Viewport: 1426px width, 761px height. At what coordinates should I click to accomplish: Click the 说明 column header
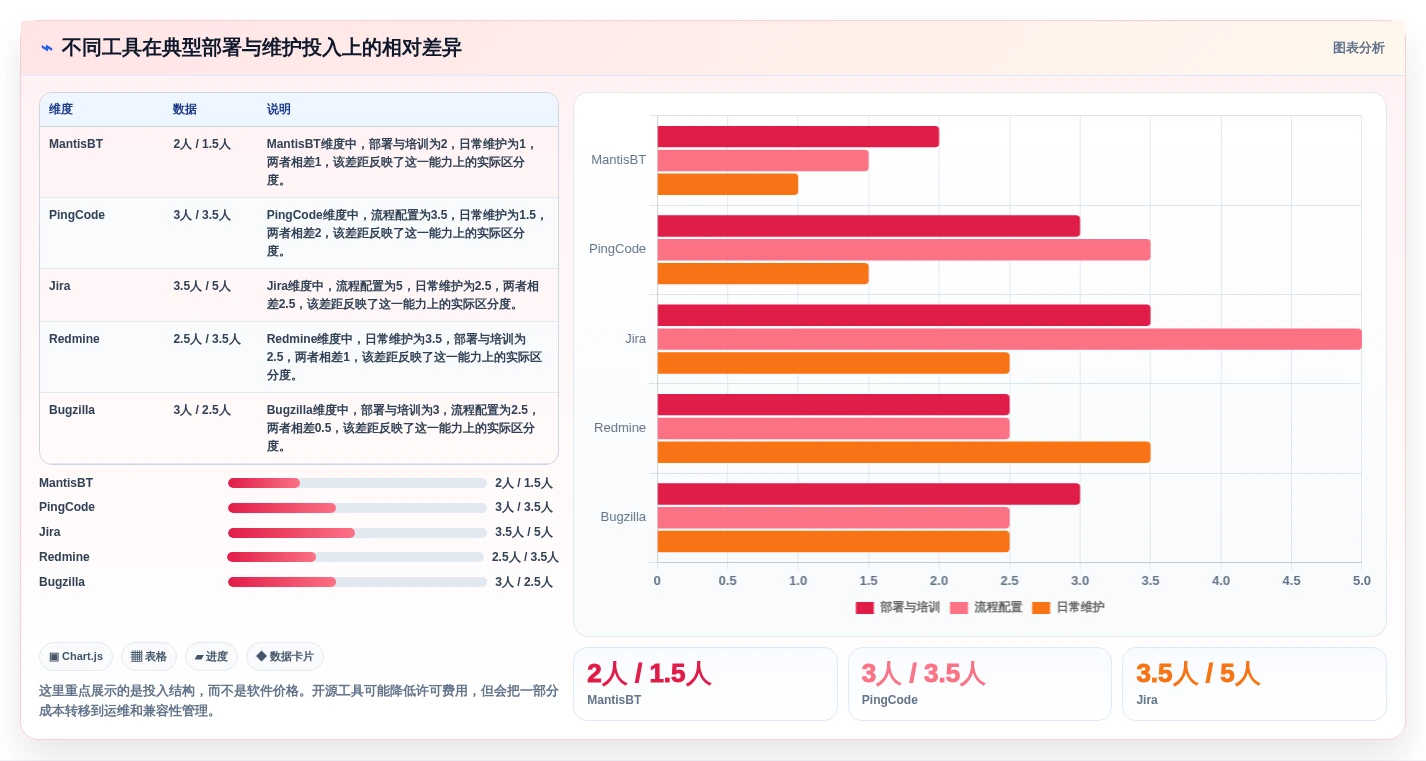278,109
